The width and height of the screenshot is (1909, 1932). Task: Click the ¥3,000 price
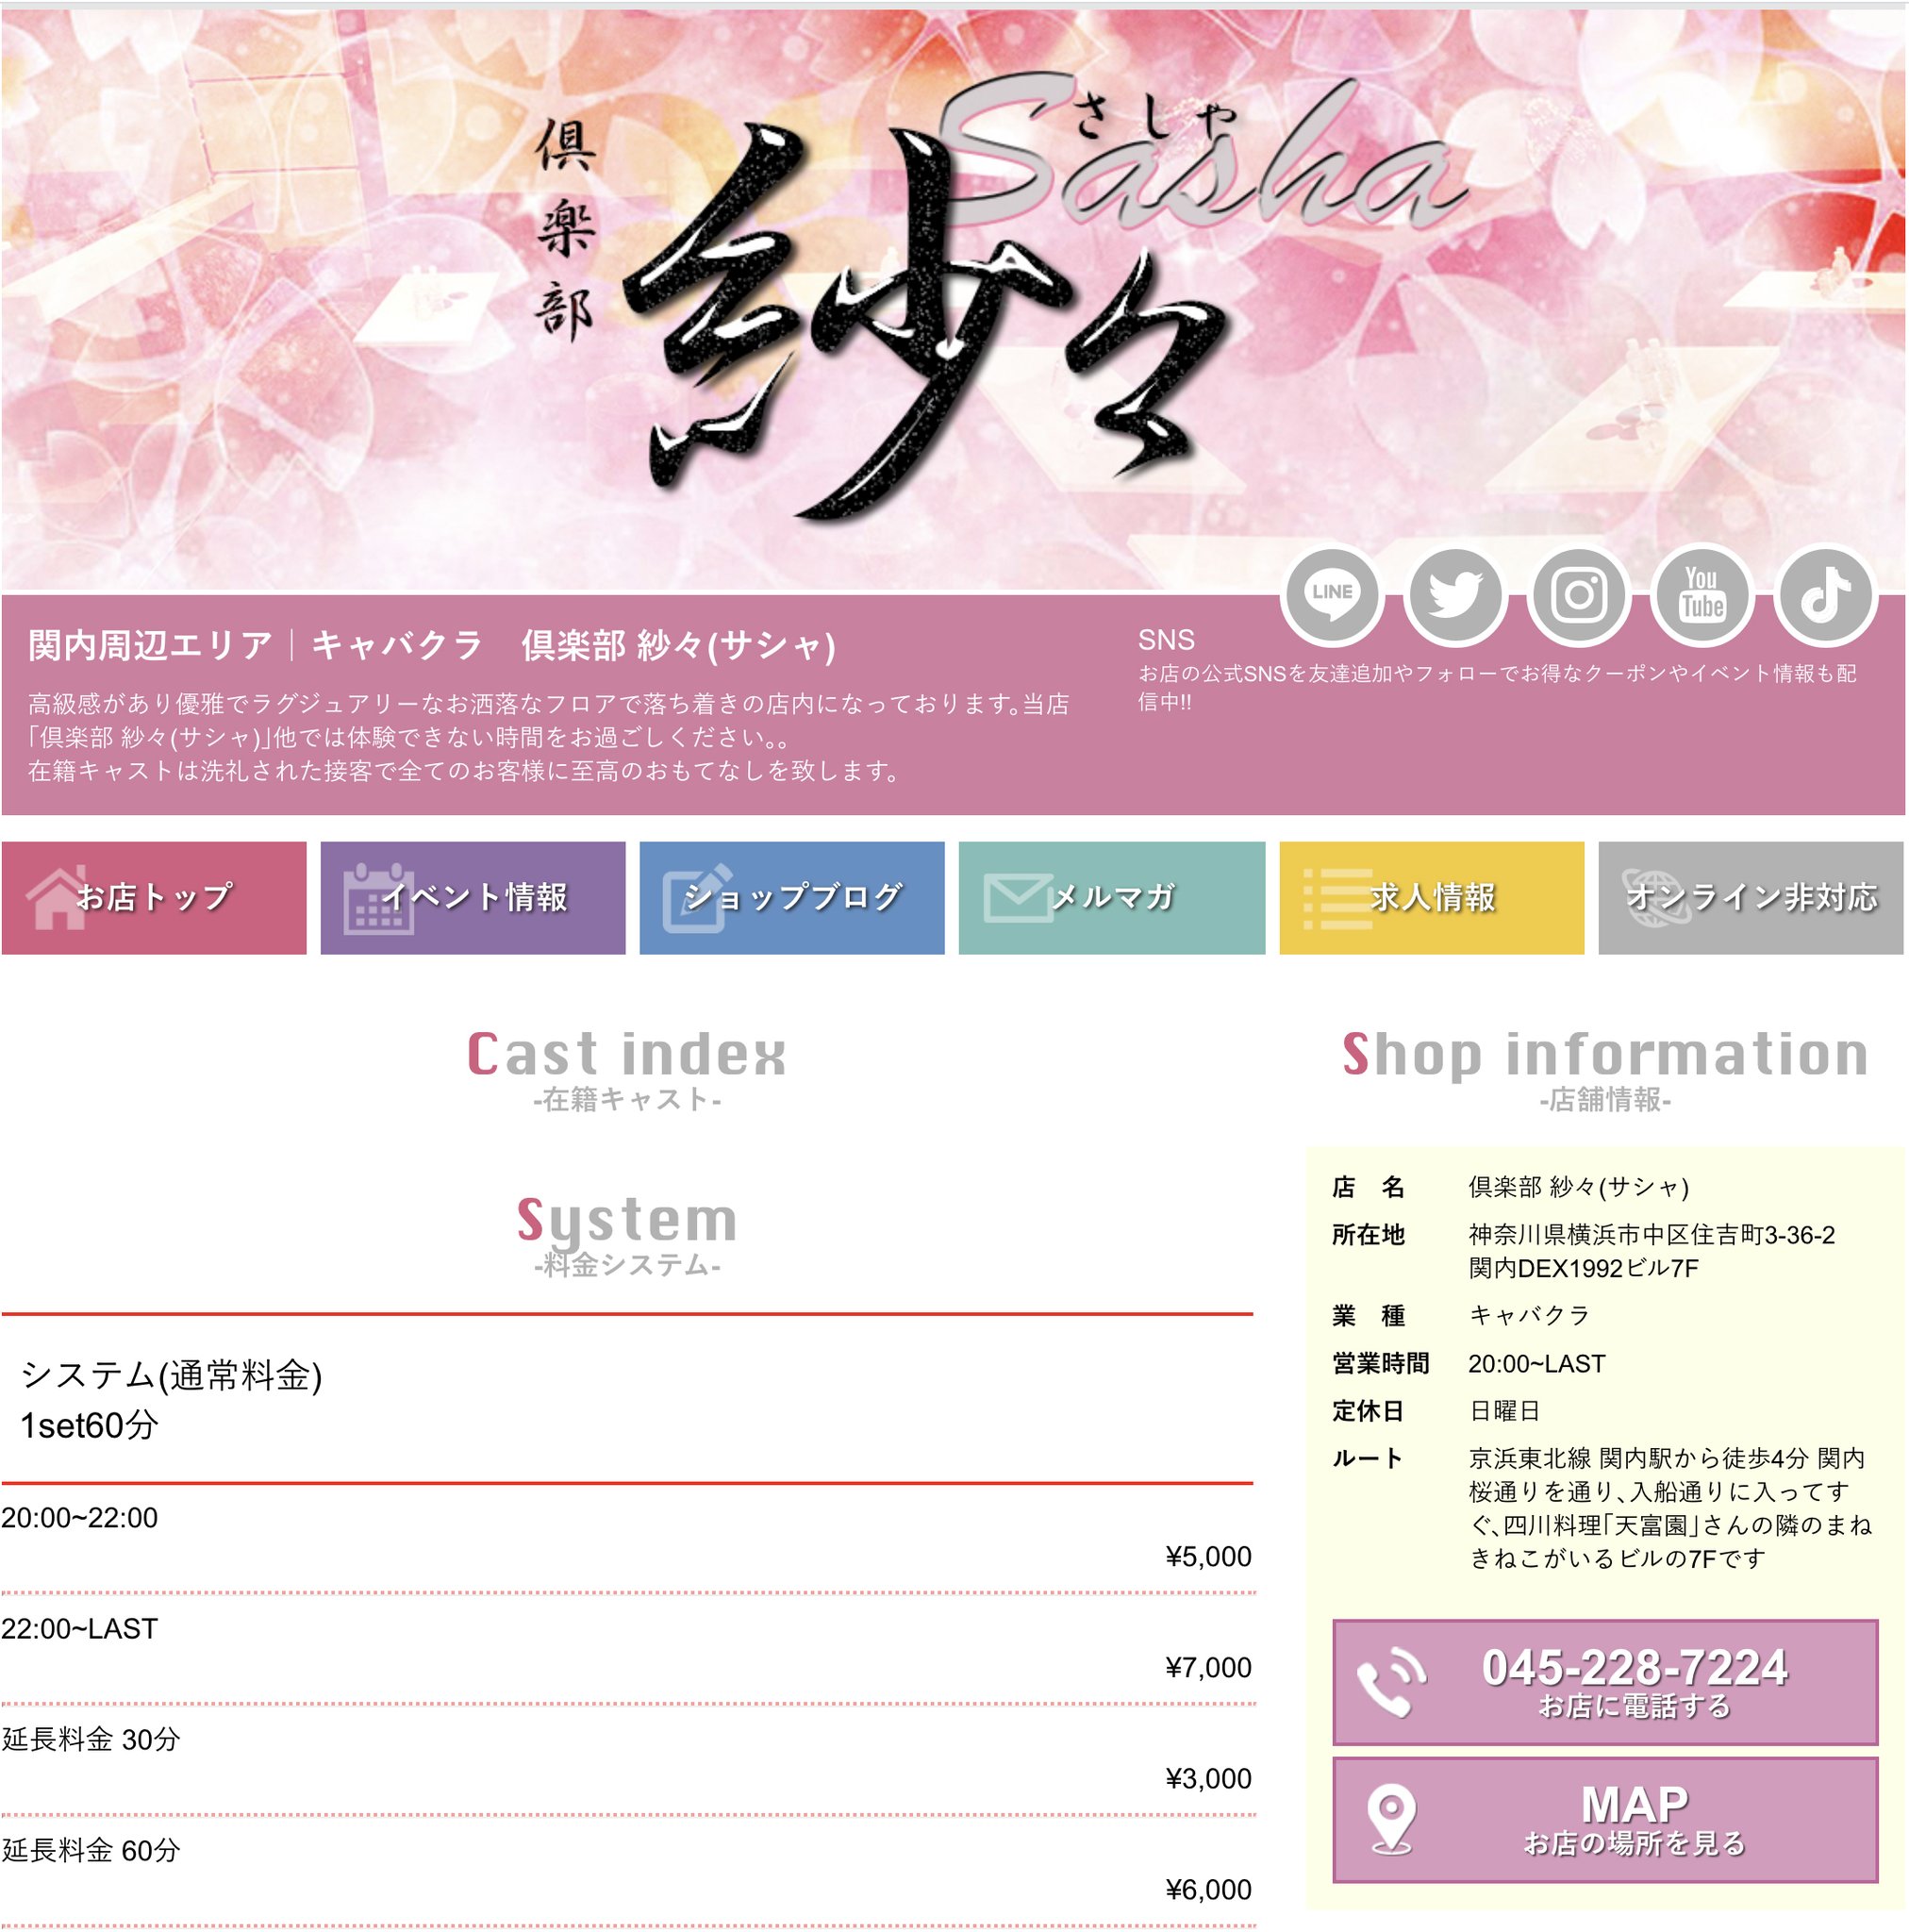(1207, 1778)
